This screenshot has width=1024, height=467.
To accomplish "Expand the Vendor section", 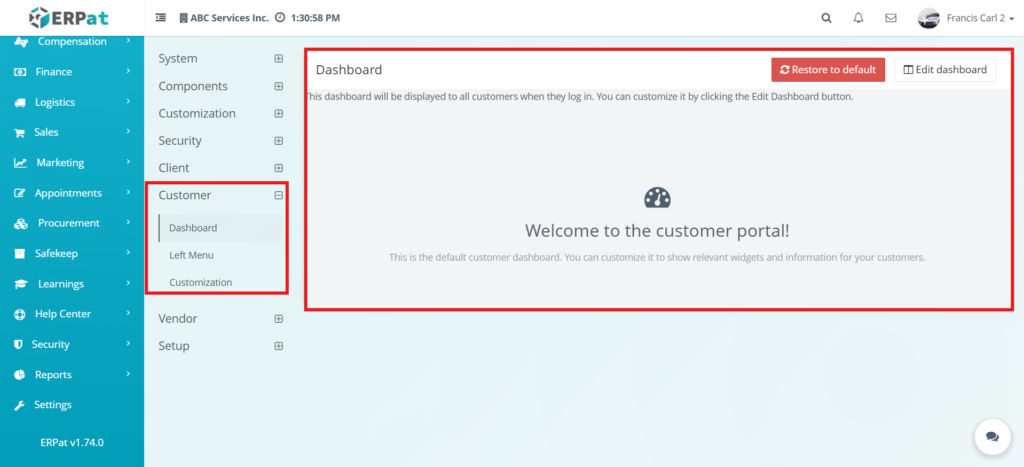I will [279, 319].
